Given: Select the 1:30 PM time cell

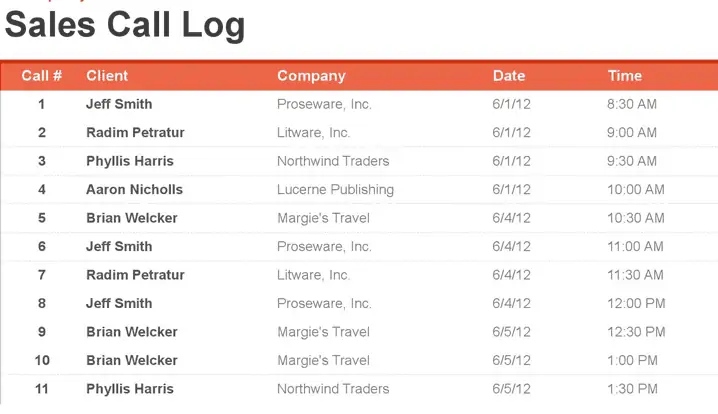Looking at the screenshot, I should [x=632, y=389].
